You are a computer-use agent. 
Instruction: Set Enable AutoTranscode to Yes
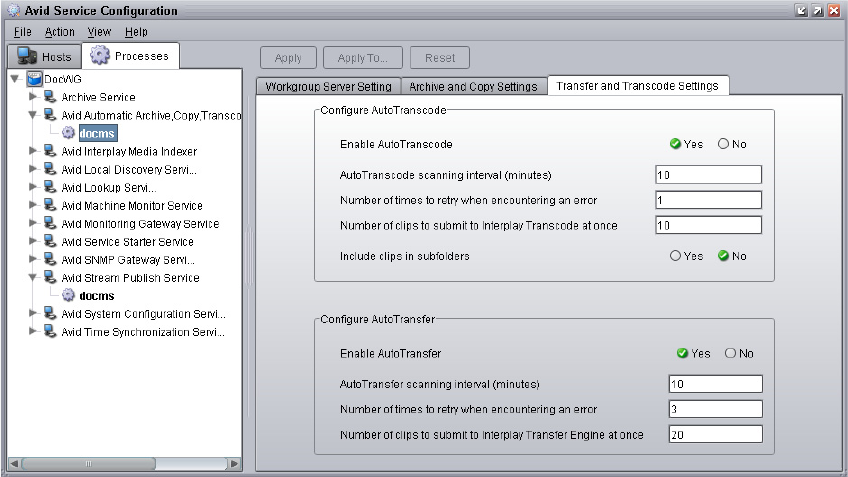click(675, 144)
